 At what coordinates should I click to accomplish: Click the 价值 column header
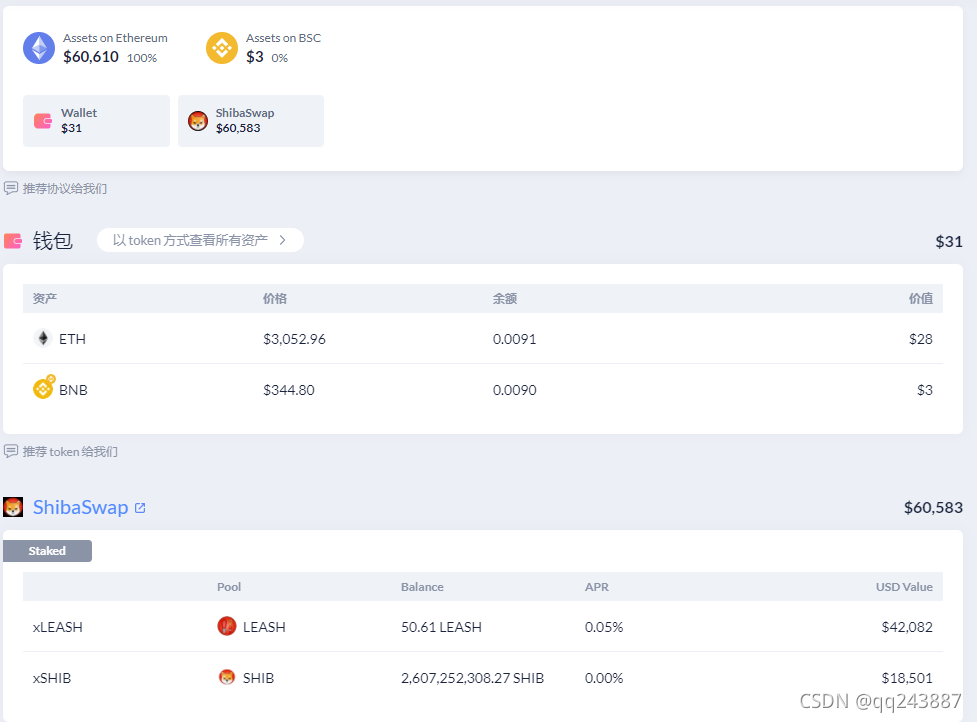coord(921,298)
